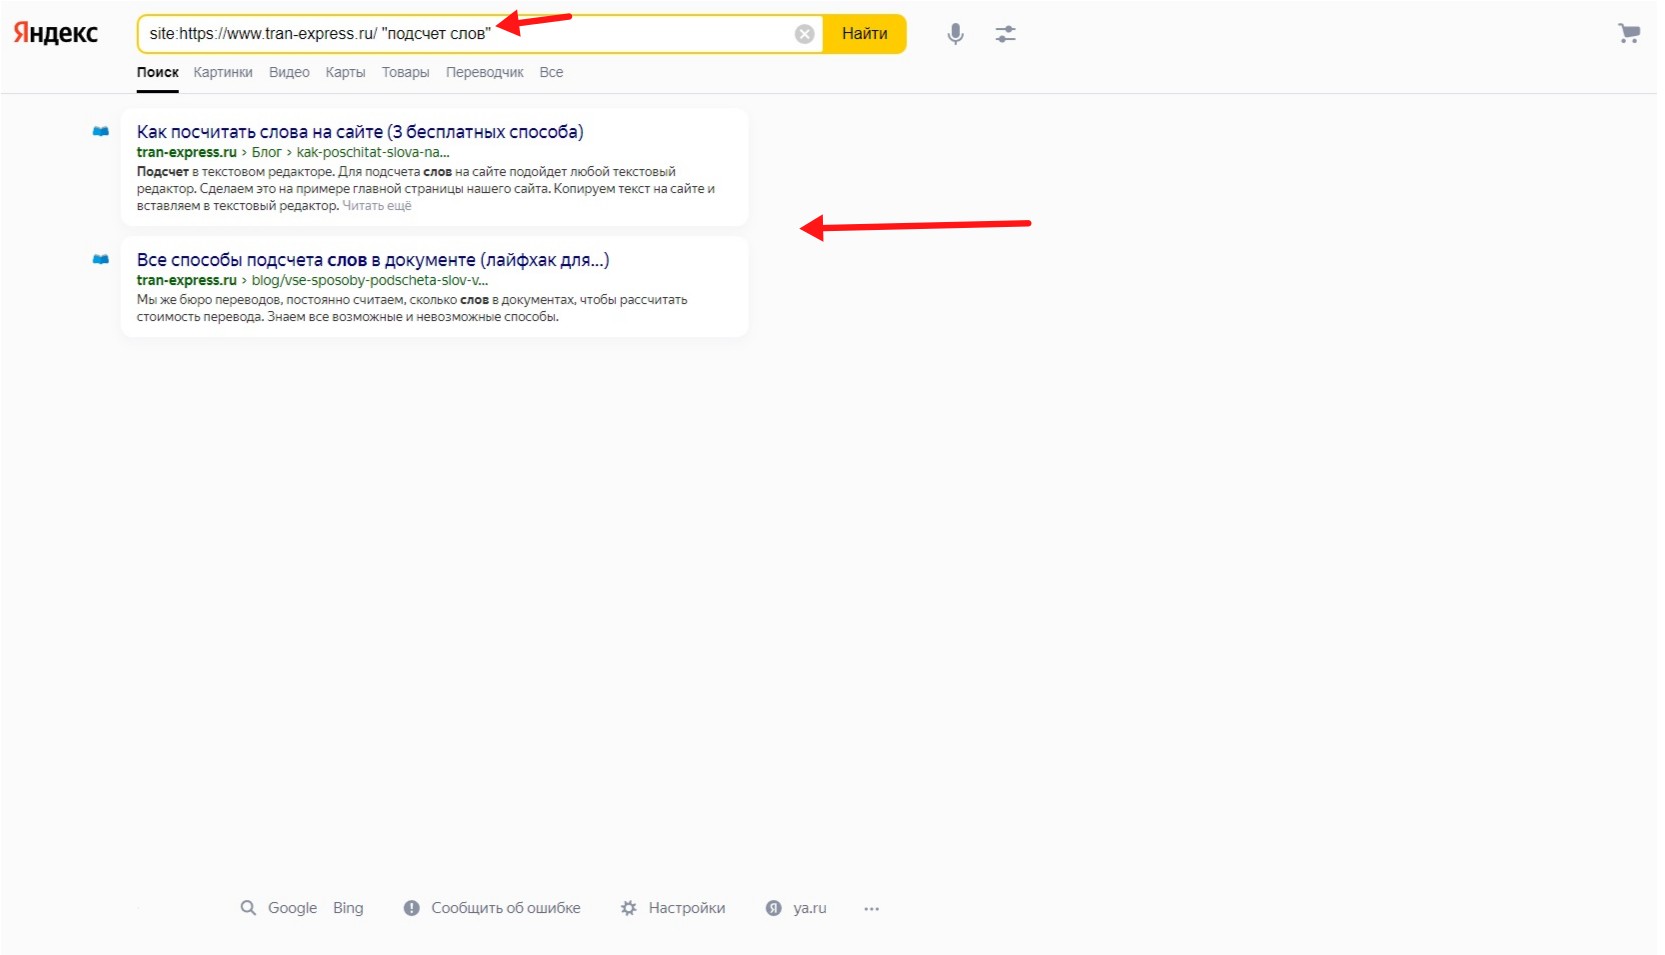Screen dimensions: 1665x955
Task: Open the three-dots more options
Action: pyautogui.click(x=872, y=909)
